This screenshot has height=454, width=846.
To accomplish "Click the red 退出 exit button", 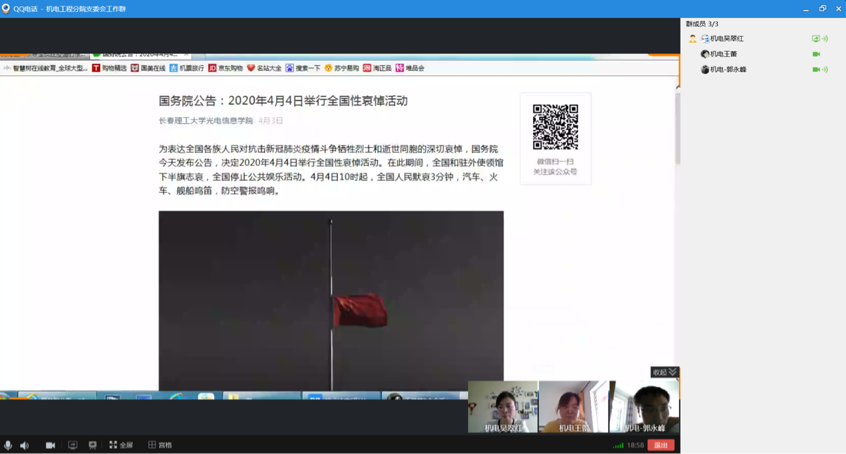I will [x=661, y=445].
